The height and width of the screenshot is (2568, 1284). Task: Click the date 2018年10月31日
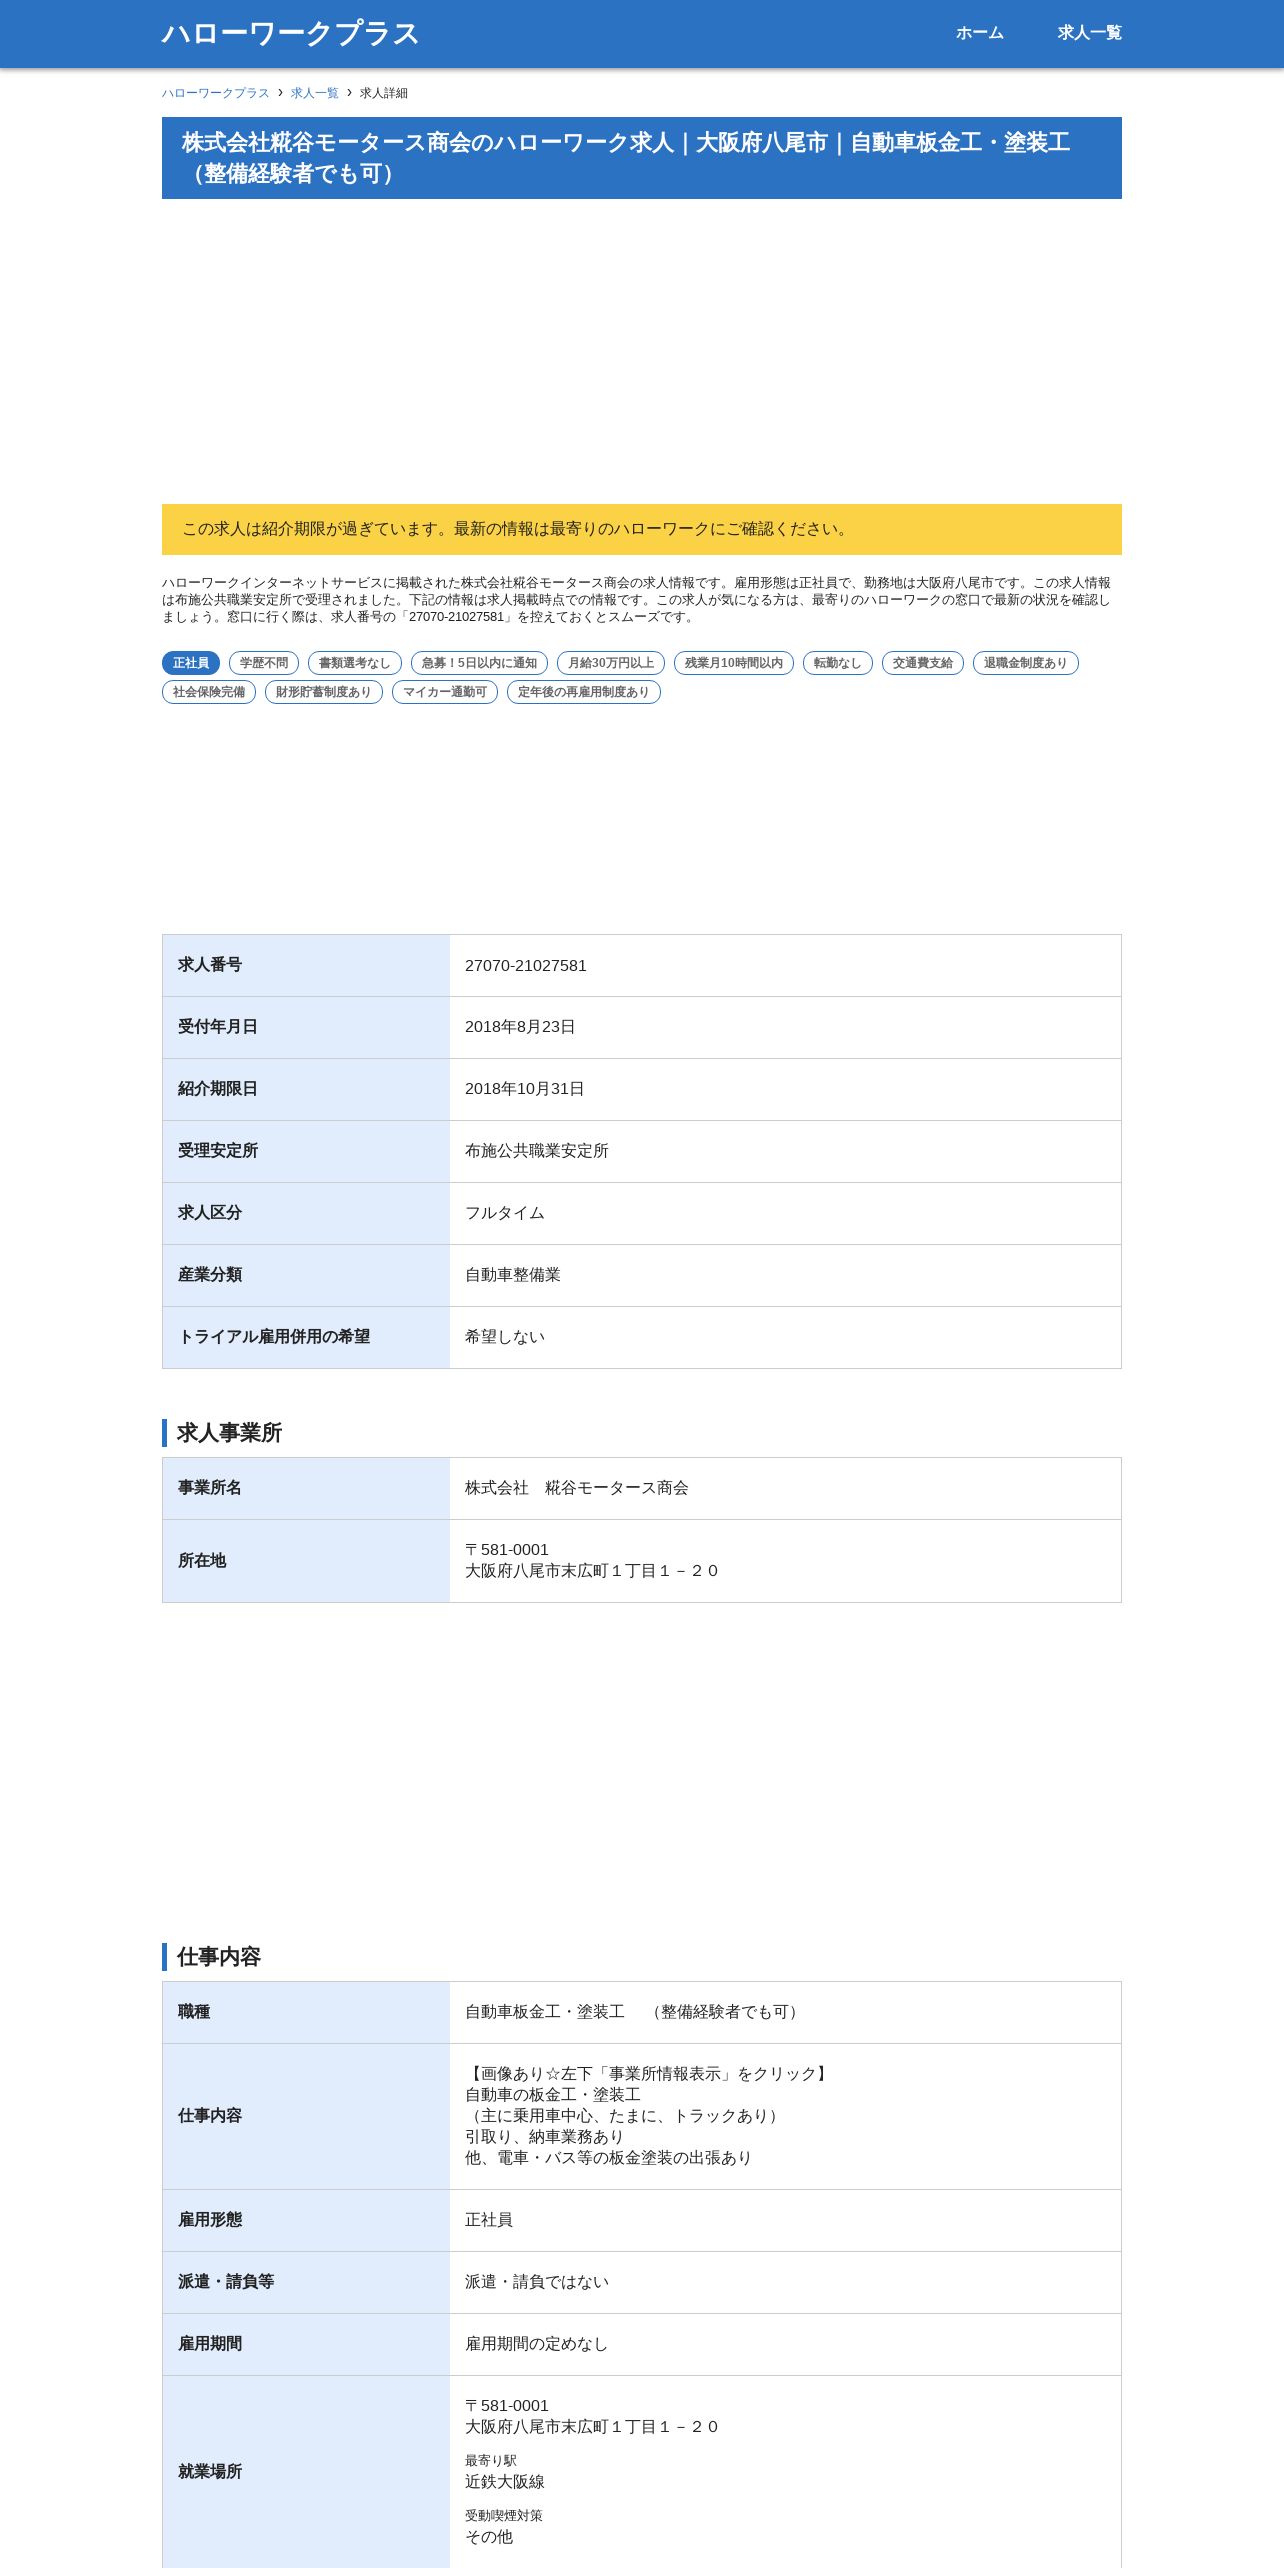point(525,1090)
